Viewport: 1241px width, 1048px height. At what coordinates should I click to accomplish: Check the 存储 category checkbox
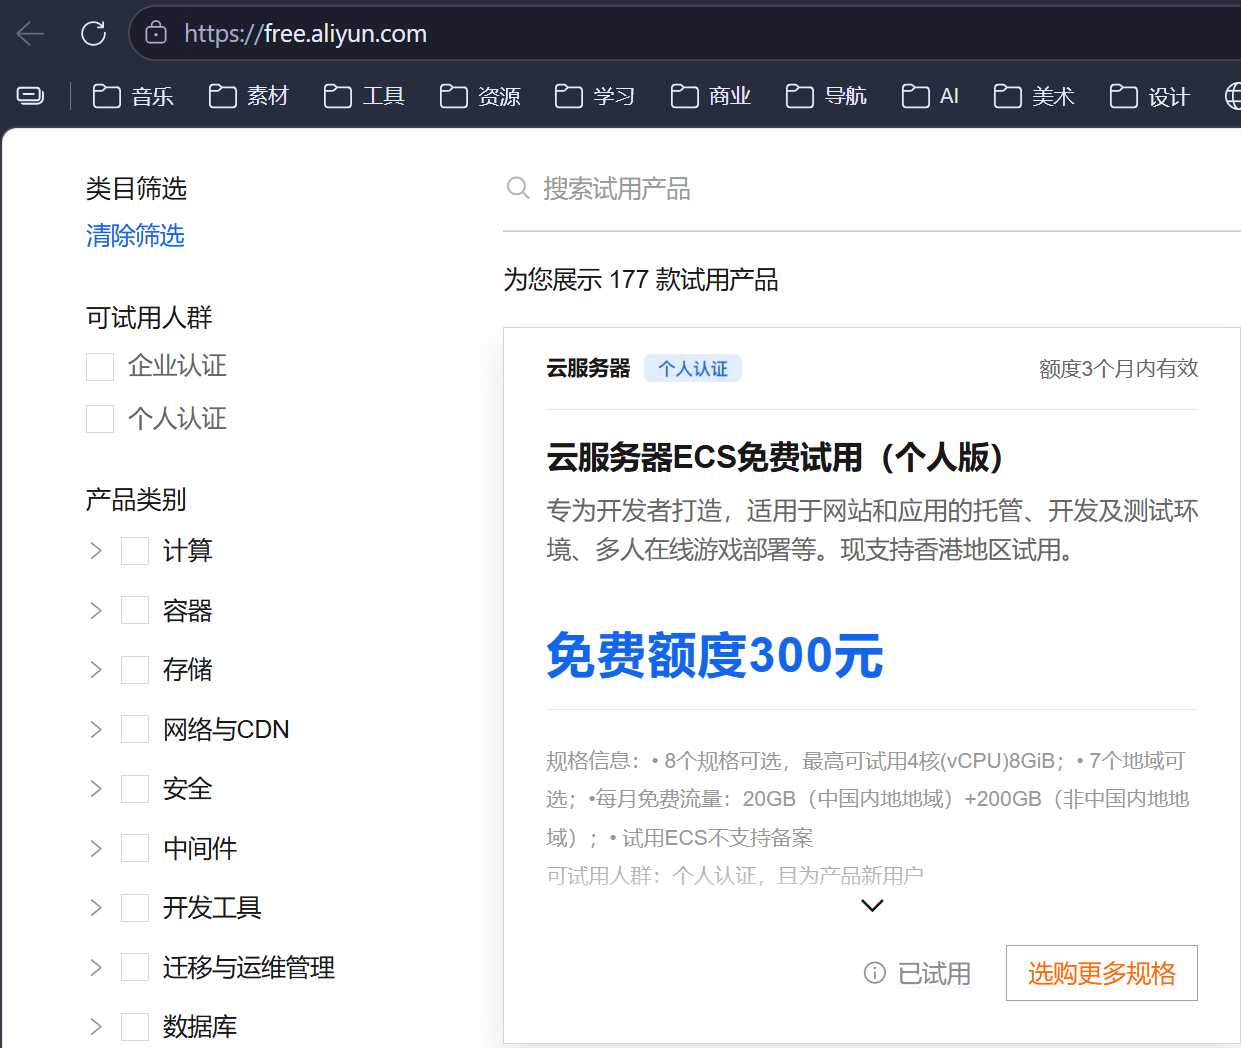(135, 670)
